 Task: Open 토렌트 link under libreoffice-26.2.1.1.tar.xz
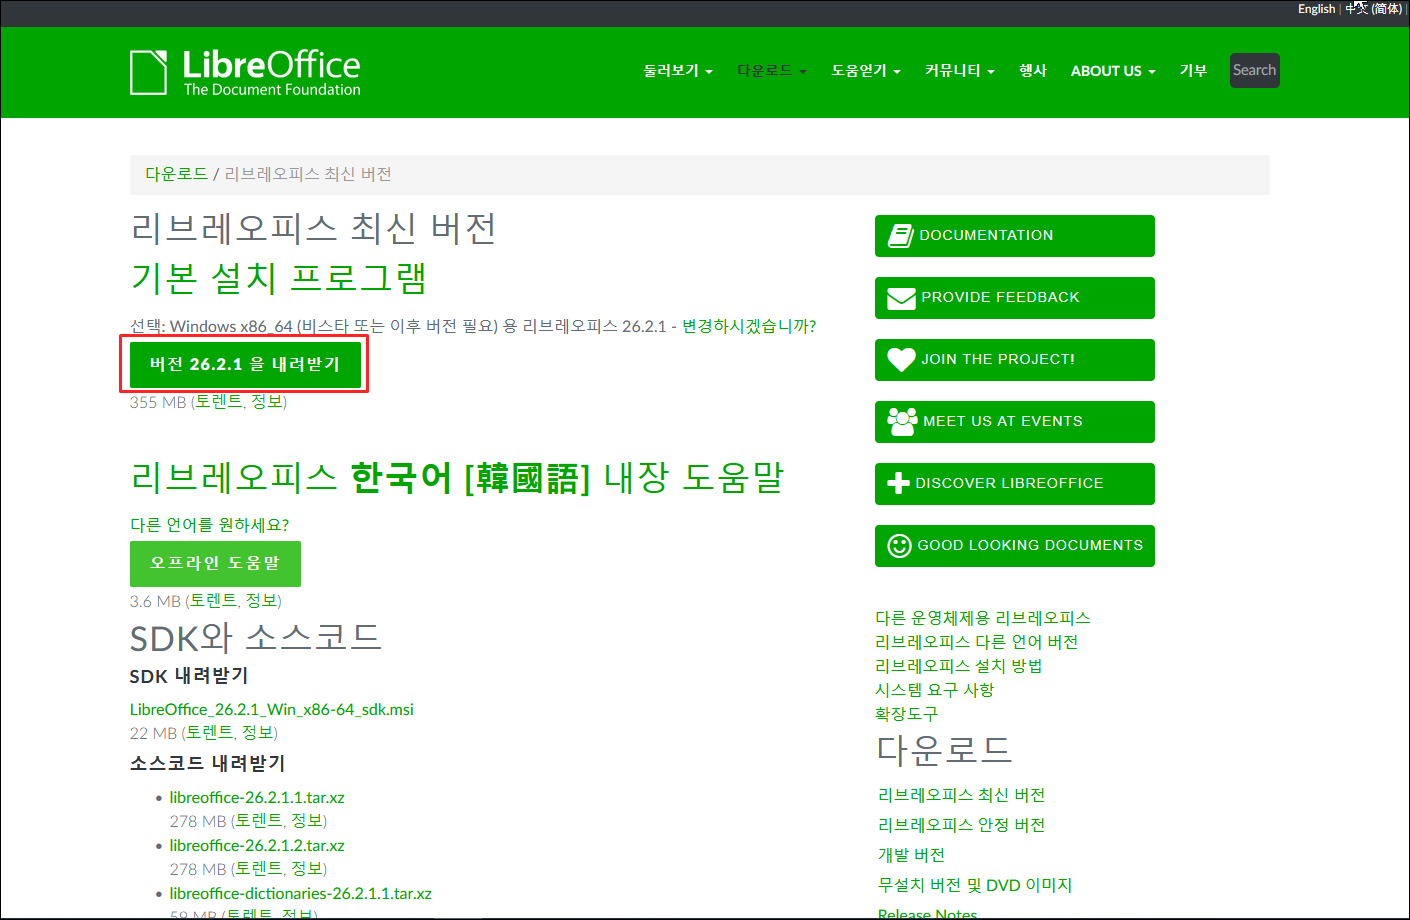coord(259,821)
